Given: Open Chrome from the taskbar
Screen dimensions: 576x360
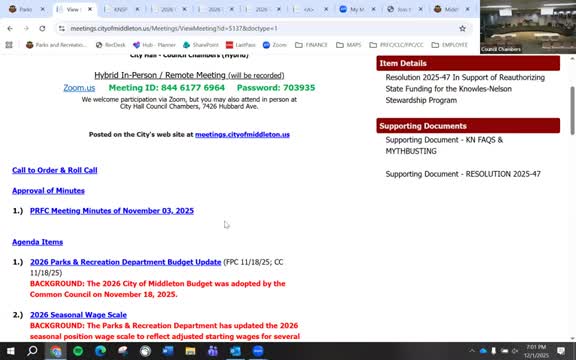Looking at the screenshot, I should point(55,351).
